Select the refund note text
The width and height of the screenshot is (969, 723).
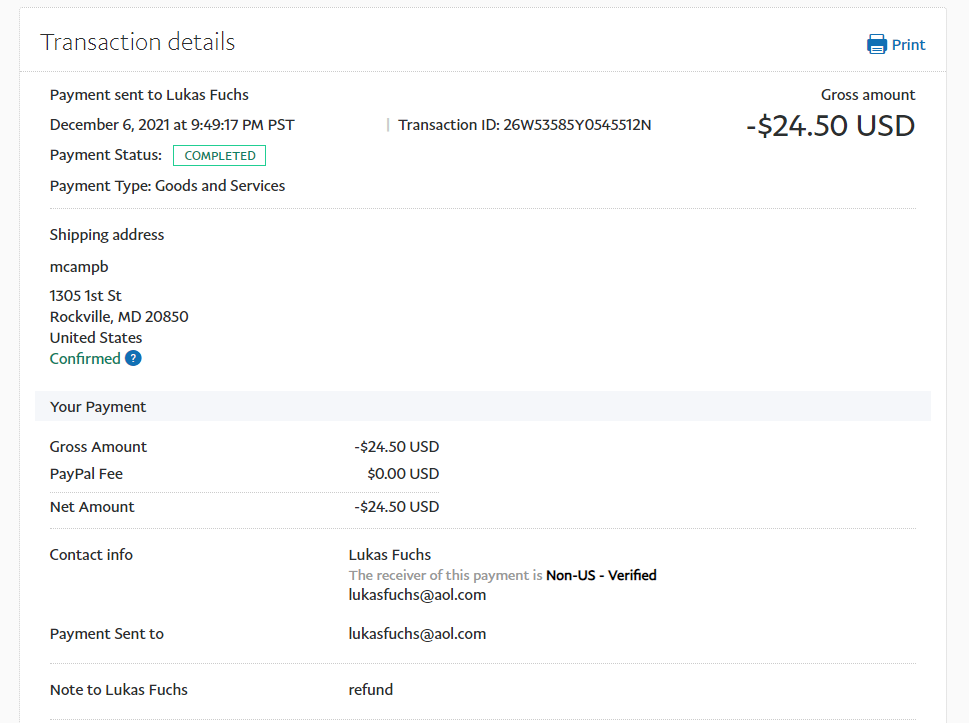(370, 690)
